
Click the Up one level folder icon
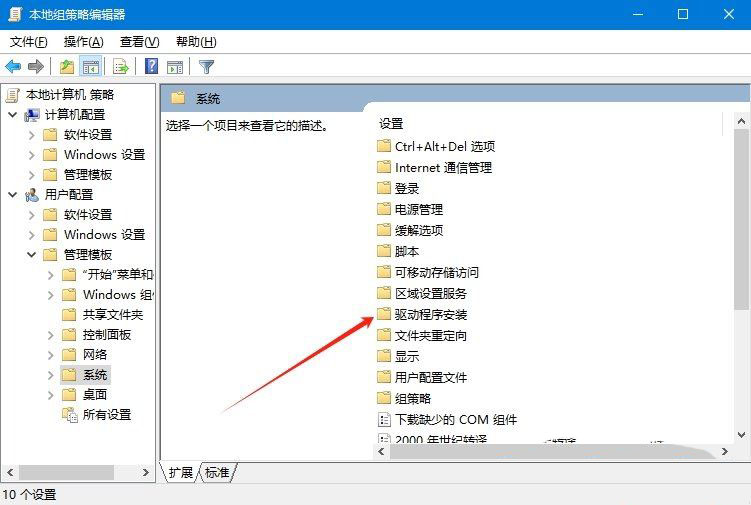(x=67, y=66)
